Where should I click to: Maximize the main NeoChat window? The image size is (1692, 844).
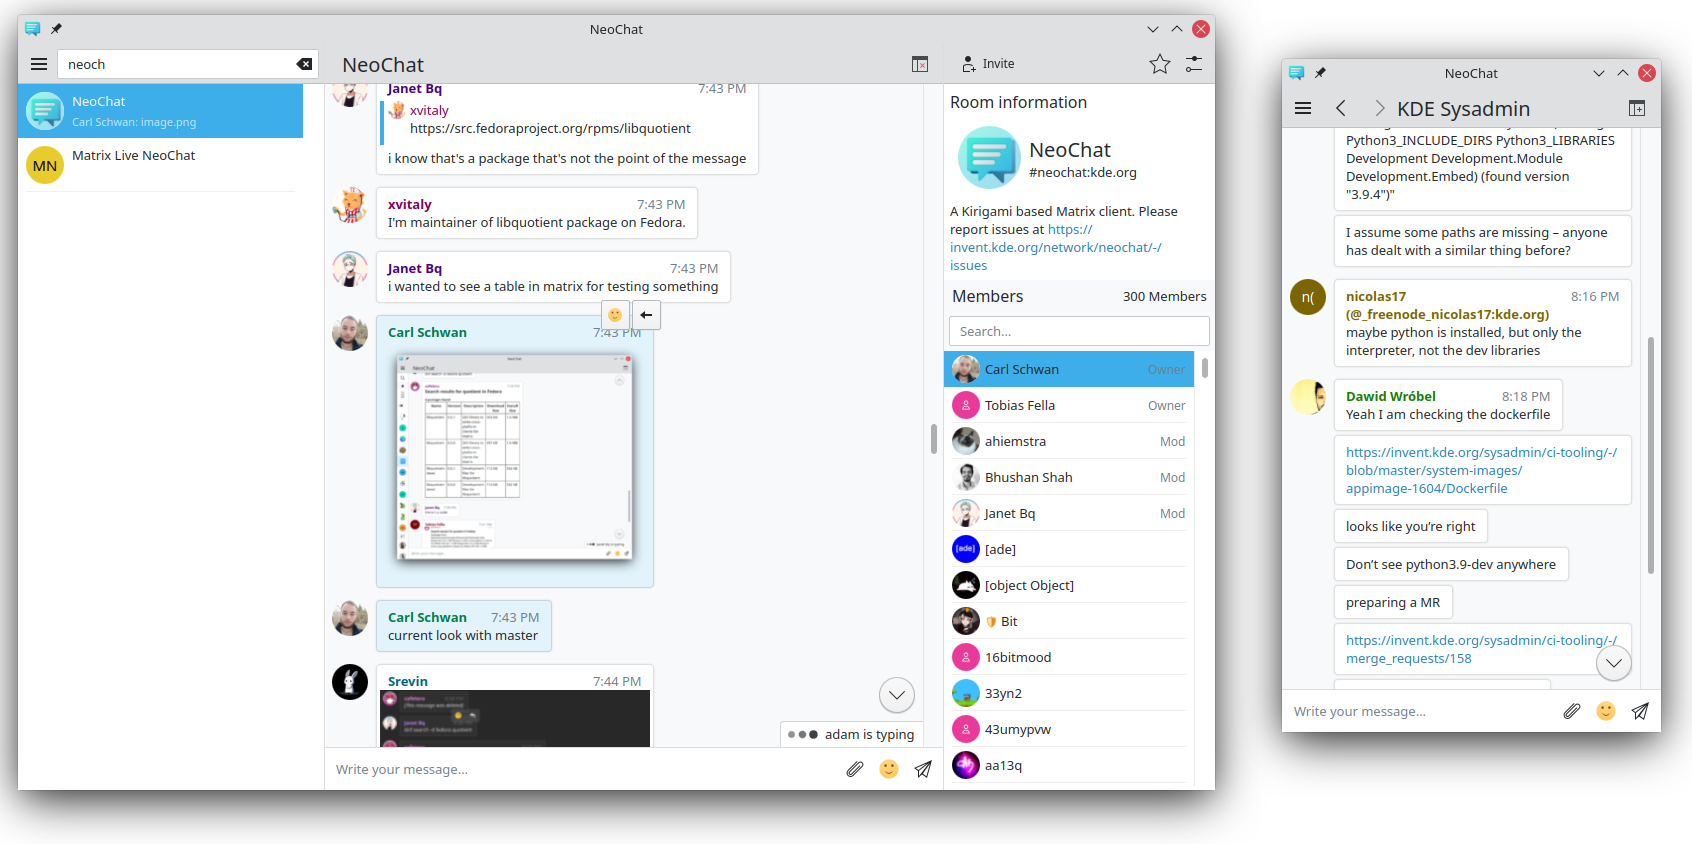pos(1177,29)
